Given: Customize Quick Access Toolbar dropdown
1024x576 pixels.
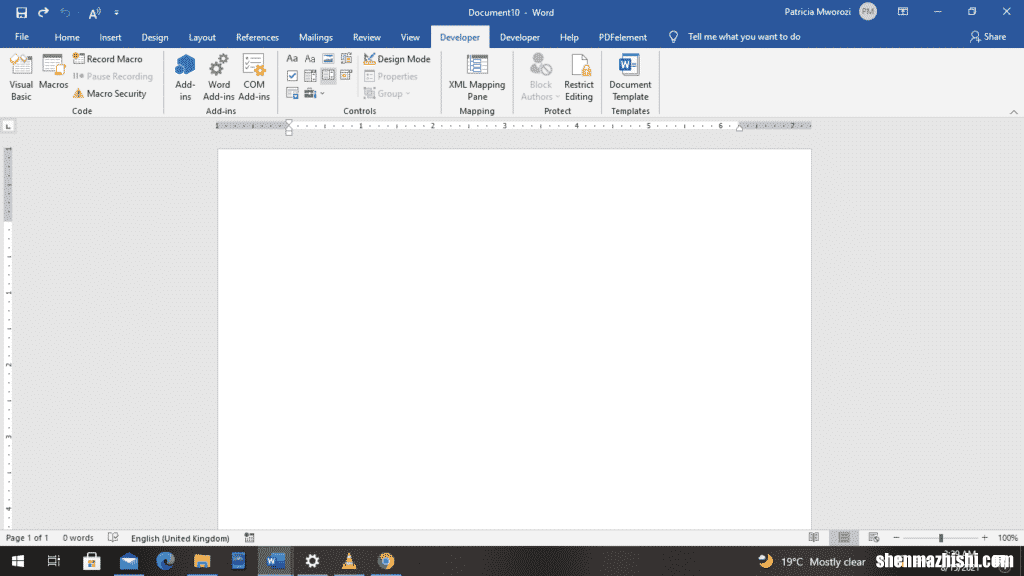Looking at the screenshot, I should click(x=116, y=12).
